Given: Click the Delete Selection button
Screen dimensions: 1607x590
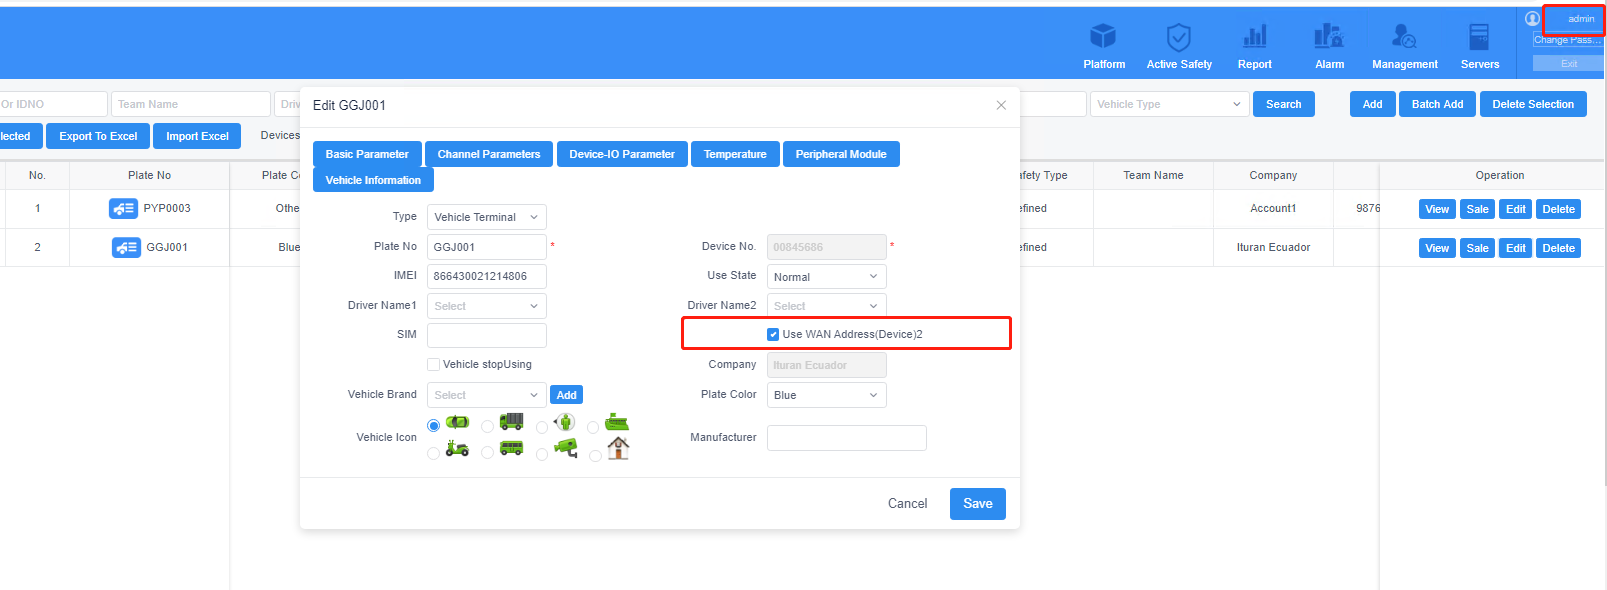Looking at the screenshot, I should pos(1533,104).
